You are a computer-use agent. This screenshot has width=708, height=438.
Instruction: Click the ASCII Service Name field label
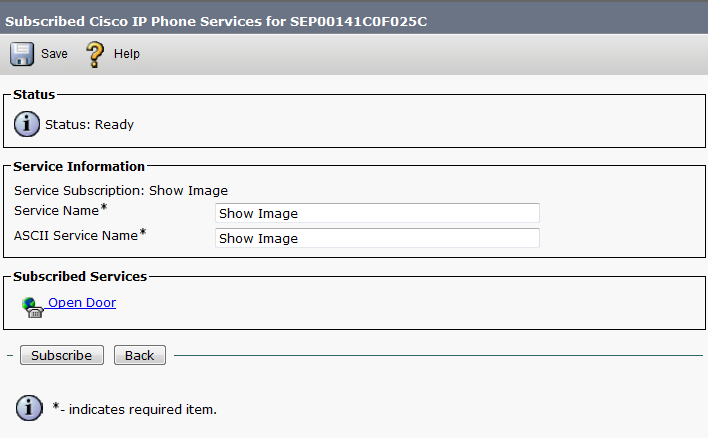click(x=76, y=237)
